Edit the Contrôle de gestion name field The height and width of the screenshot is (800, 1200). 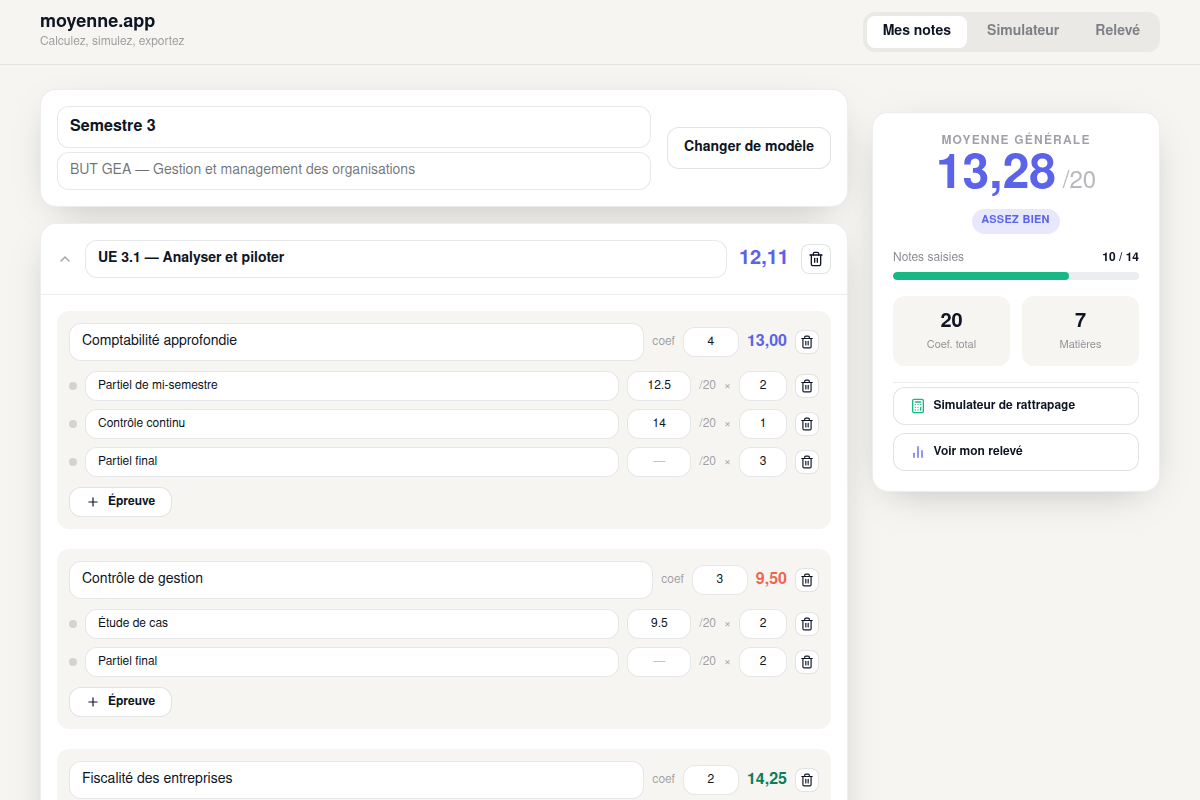pos(361,580)
